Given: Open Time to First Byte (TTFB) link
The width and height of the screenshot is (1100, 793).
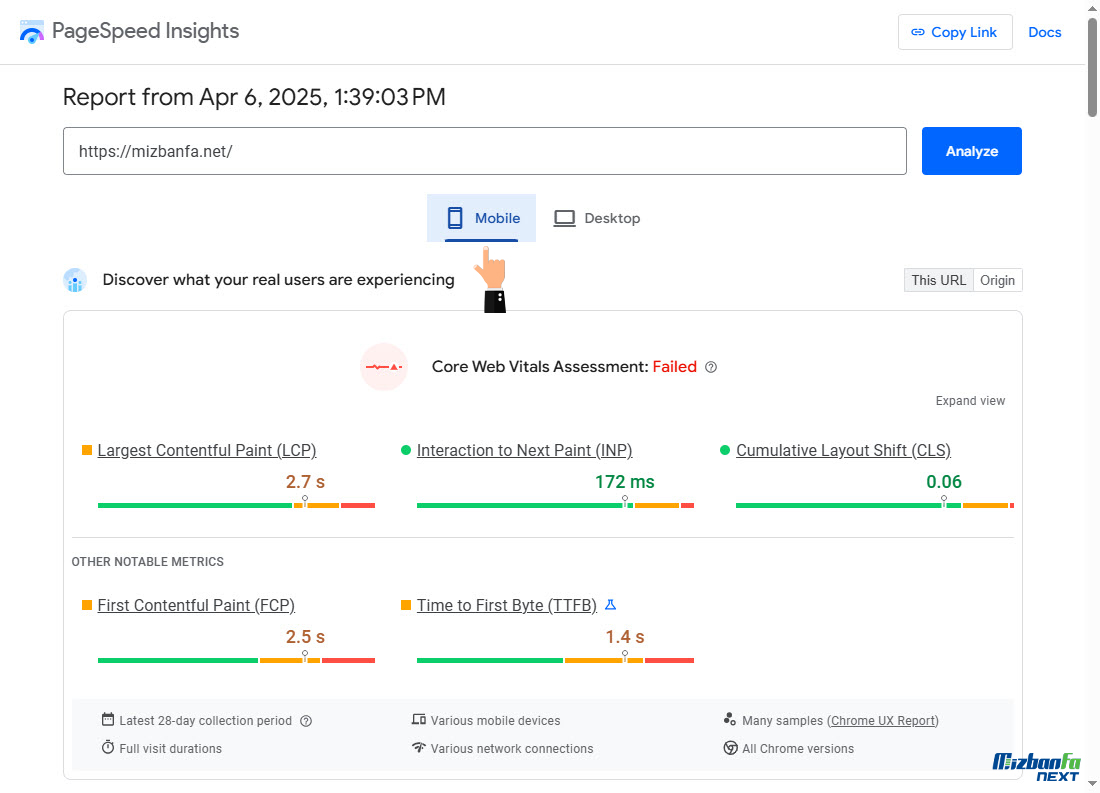Looking at the screenshot, I should [x=507, y=606].
